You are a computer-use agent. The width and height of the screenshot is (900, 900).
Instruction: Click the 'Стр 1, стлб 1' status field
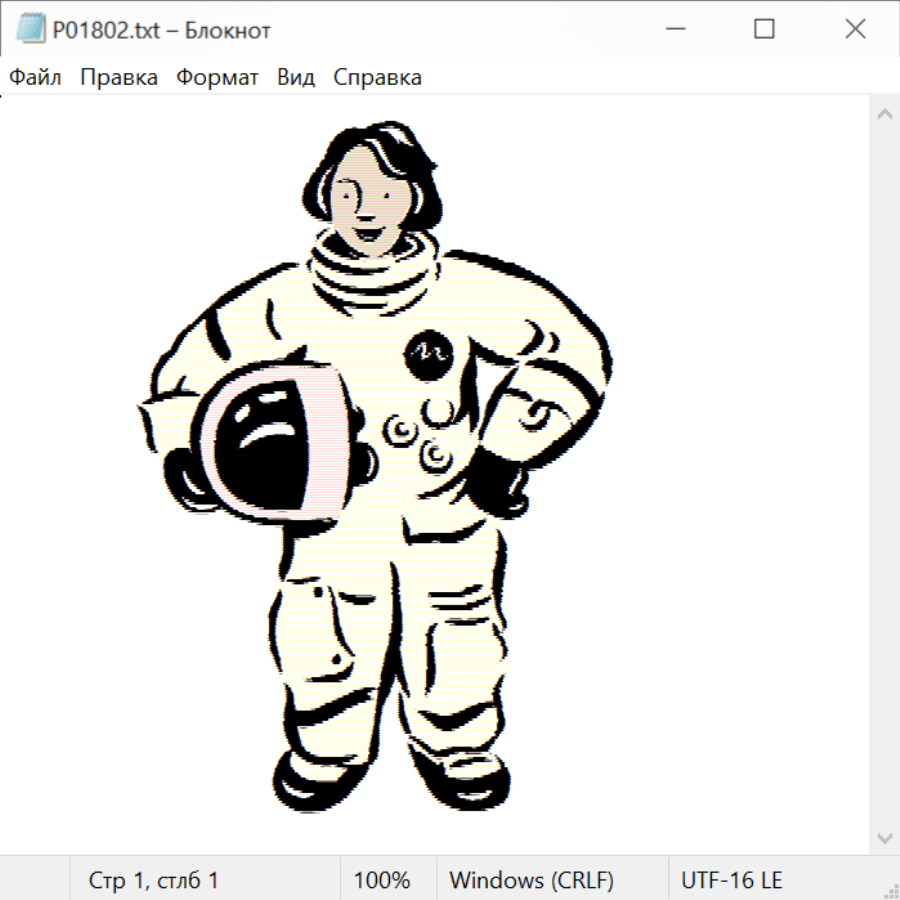pyautogui.click(x=154, y=881)
